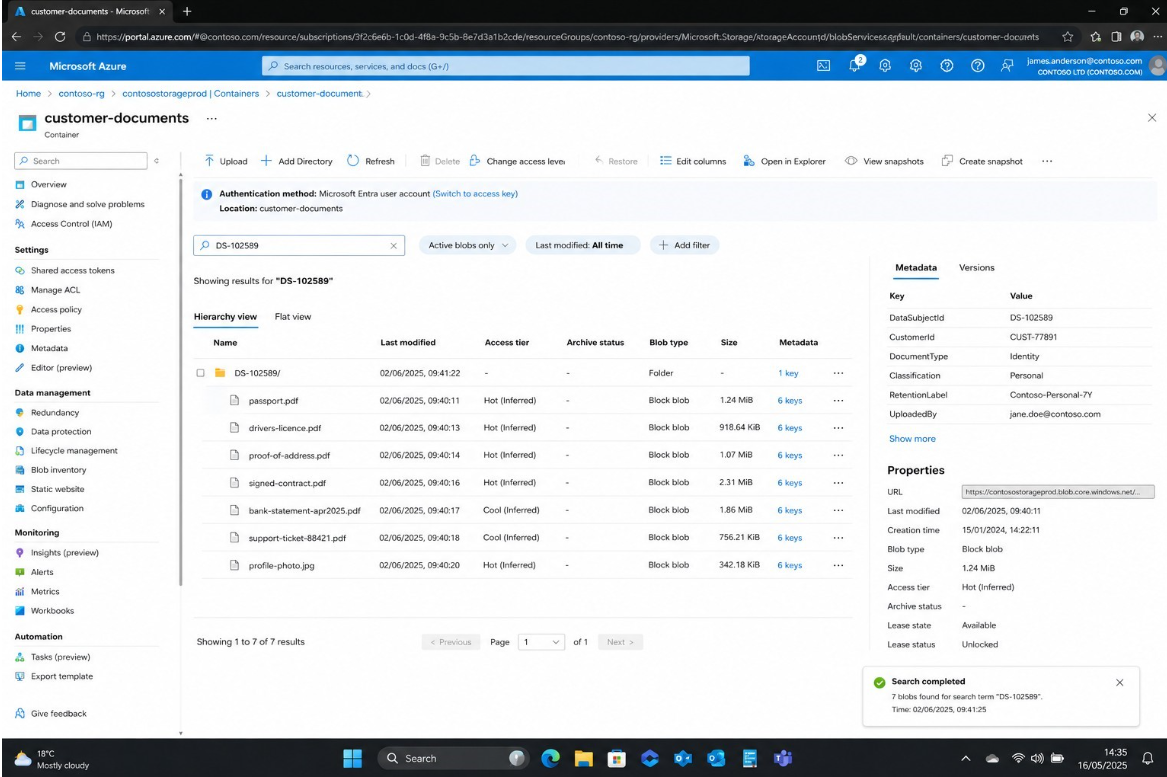Screen dimensions: 1167x777
Task: Open Last modified: All time filter
Action: click(x=583, y=245)
